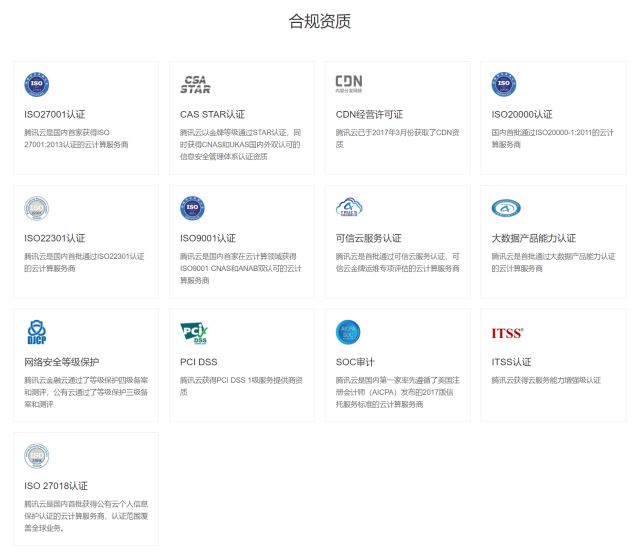Click the PCI DSS logo icon
The width and height of the screenshot is (640, 558).
[194, 333]
